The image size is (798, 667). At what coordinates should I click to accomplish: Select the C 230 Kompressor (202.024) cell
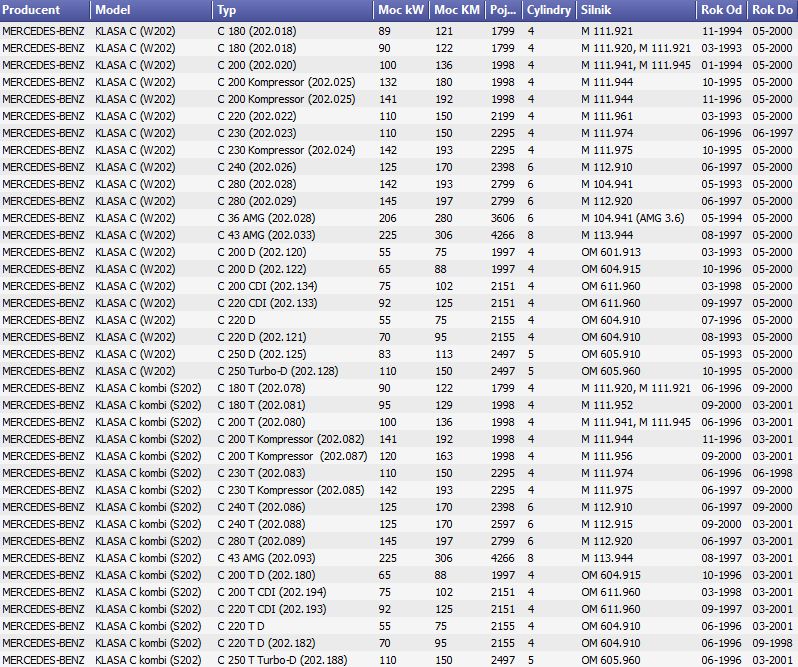(x=286, y=150)
